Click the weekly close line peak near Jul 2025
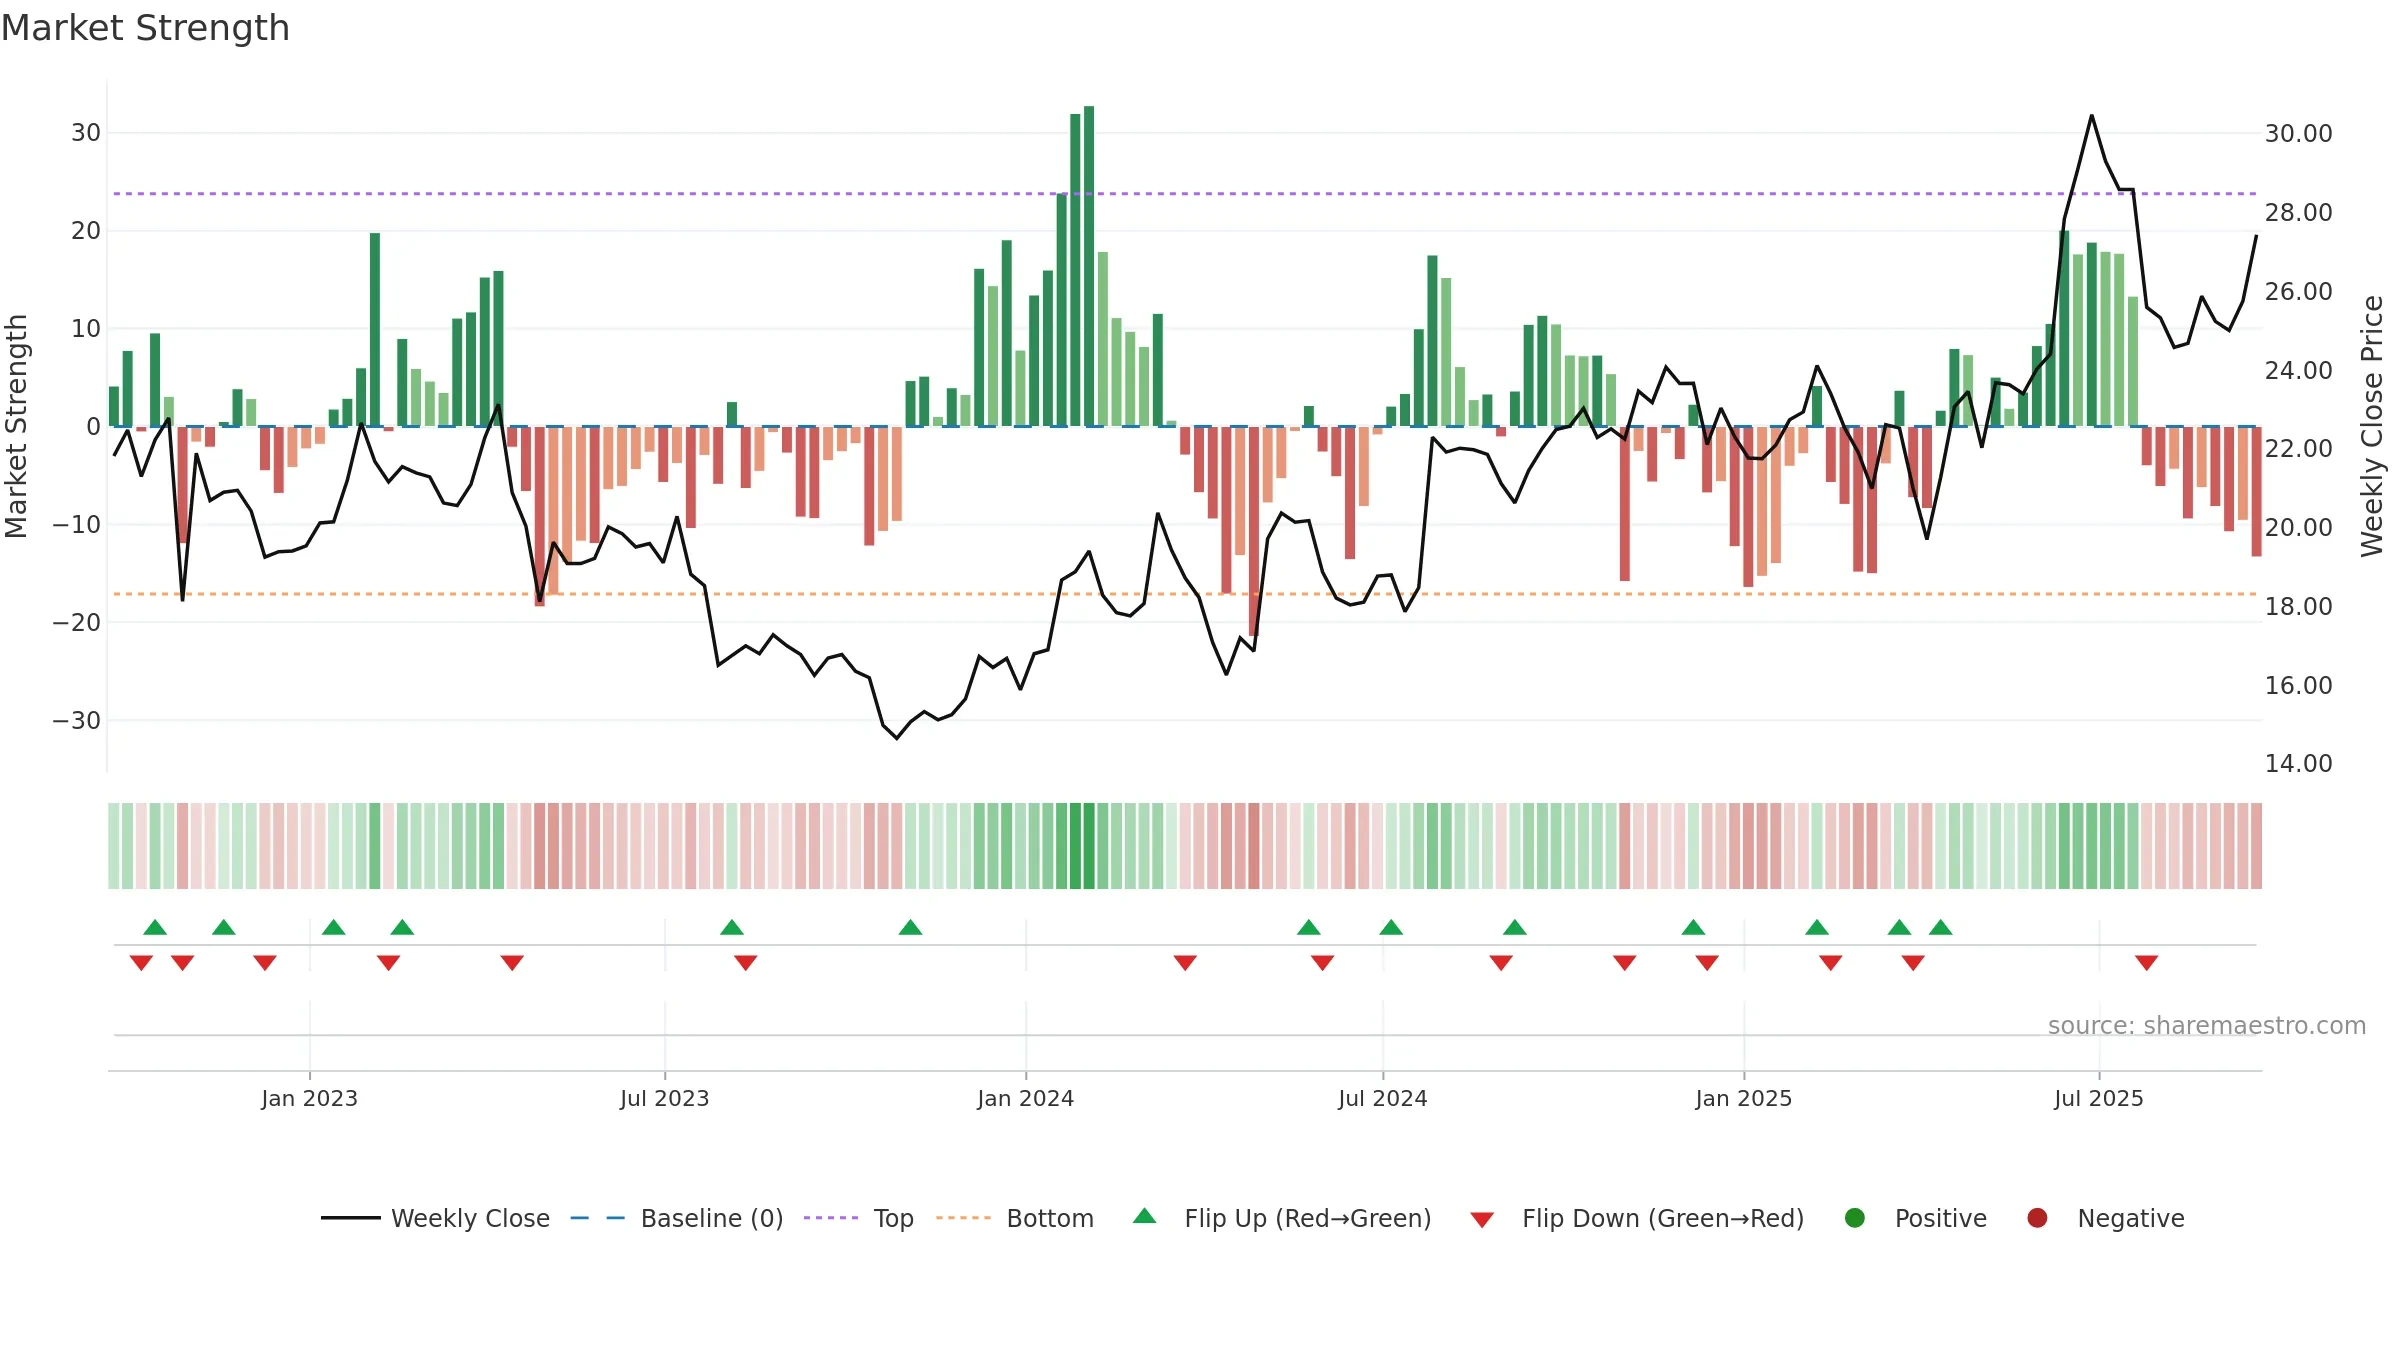Image resolution: width=2400 pixels, height=1350 pixels. pyautogui.click(x=2091, y=117)
